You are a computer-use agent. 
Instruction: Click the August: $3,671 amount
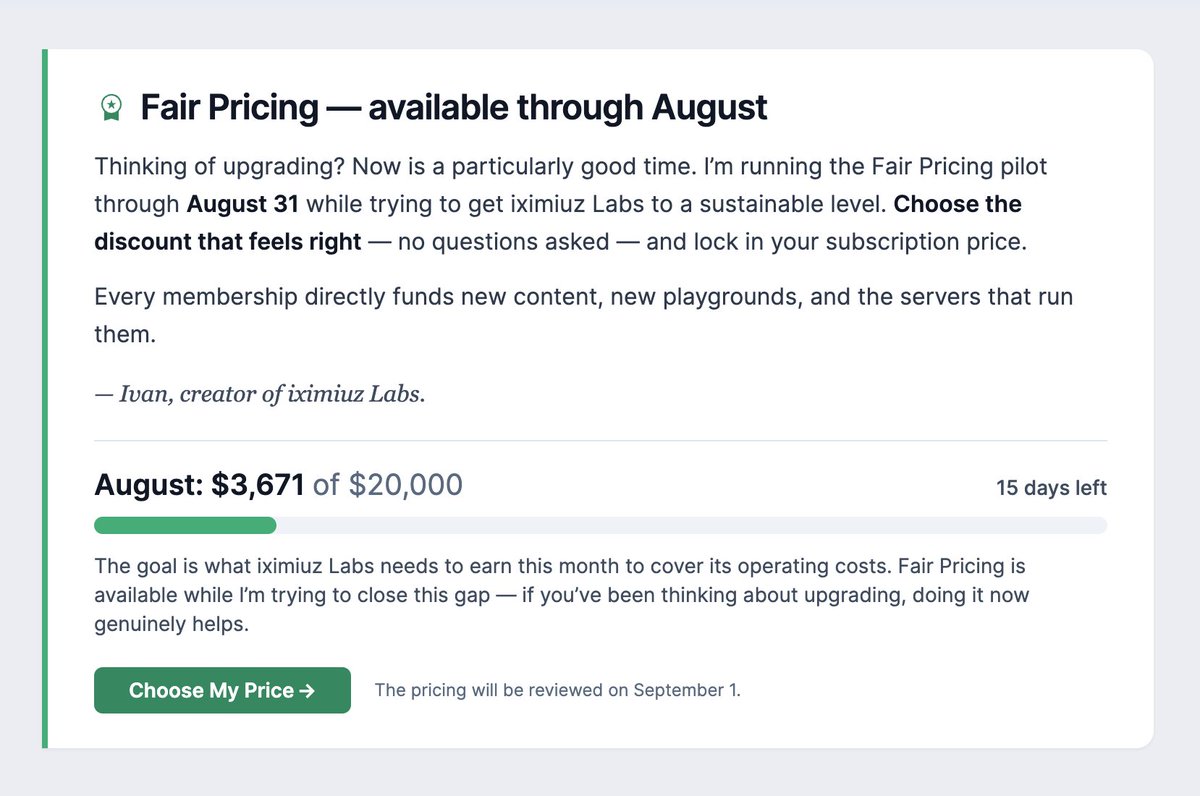coord(199,485)
